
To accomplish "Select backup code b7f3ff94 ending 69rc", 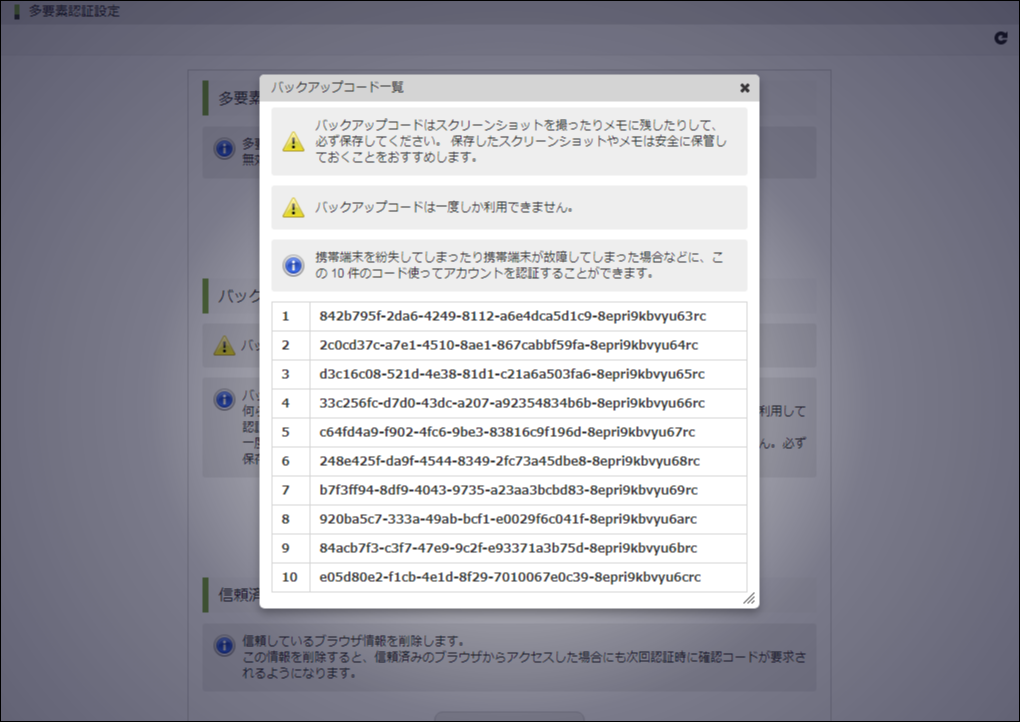I will coord(509,490).
